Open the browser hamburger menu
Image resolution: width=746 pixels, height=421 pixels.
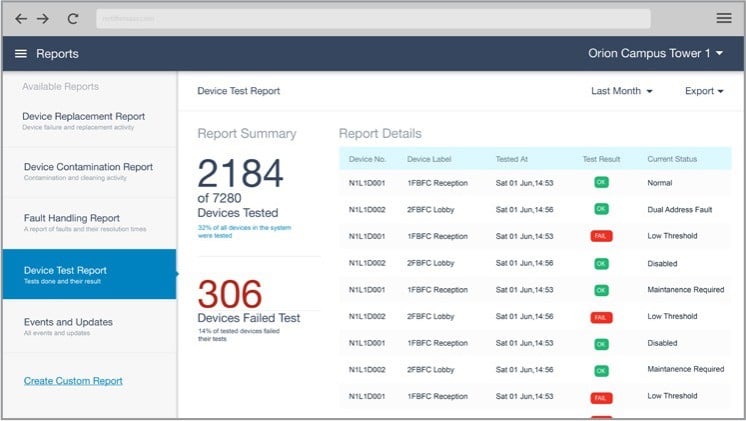(724, 18)
